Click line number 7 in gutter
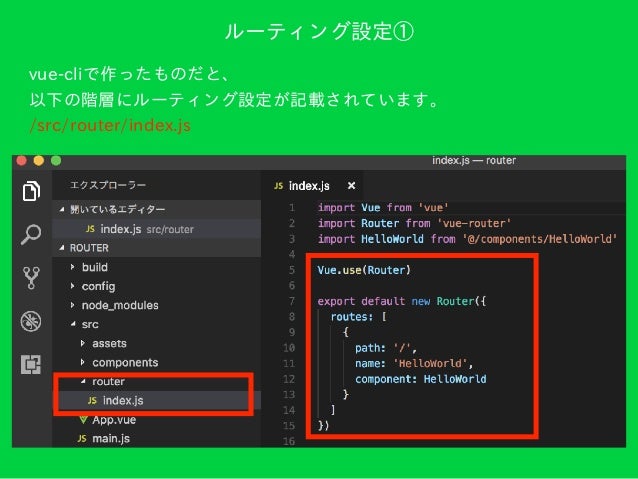The image size is (638, 479). [x=292, y=301]
